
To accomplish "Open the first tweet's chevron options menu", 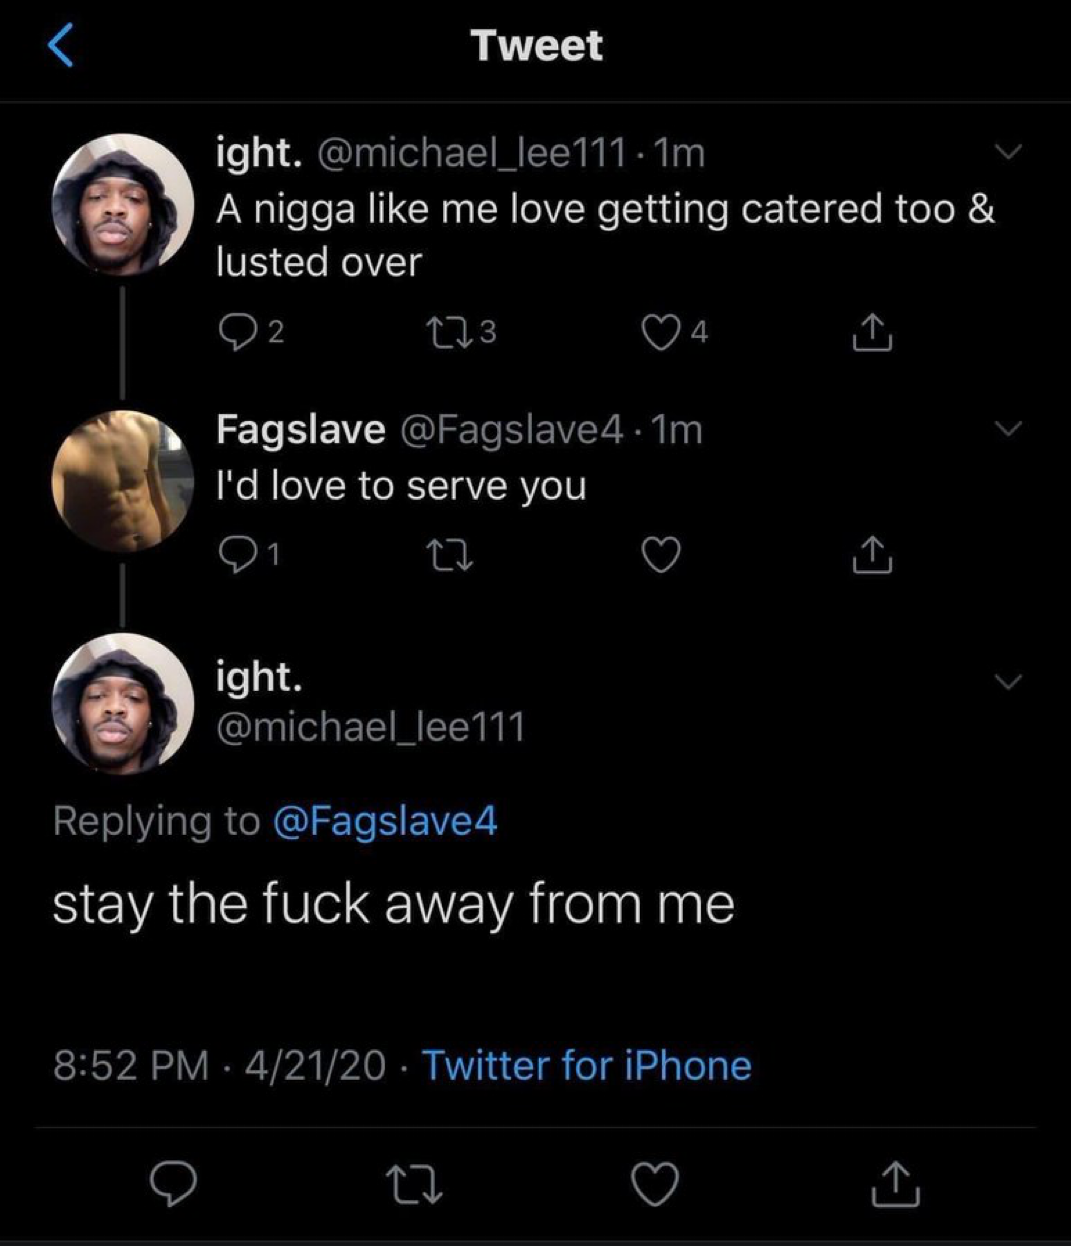I will pyautogui.click(x=1008, y=153).
